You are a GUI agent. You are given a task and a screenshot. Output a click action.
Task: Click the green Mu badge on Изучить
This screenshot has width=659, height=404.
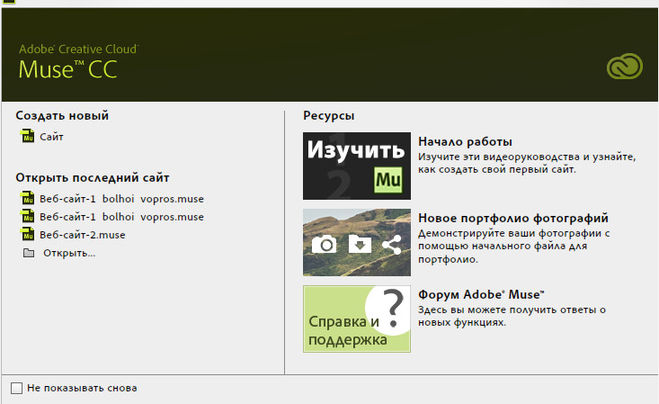[x=388, y=180]
